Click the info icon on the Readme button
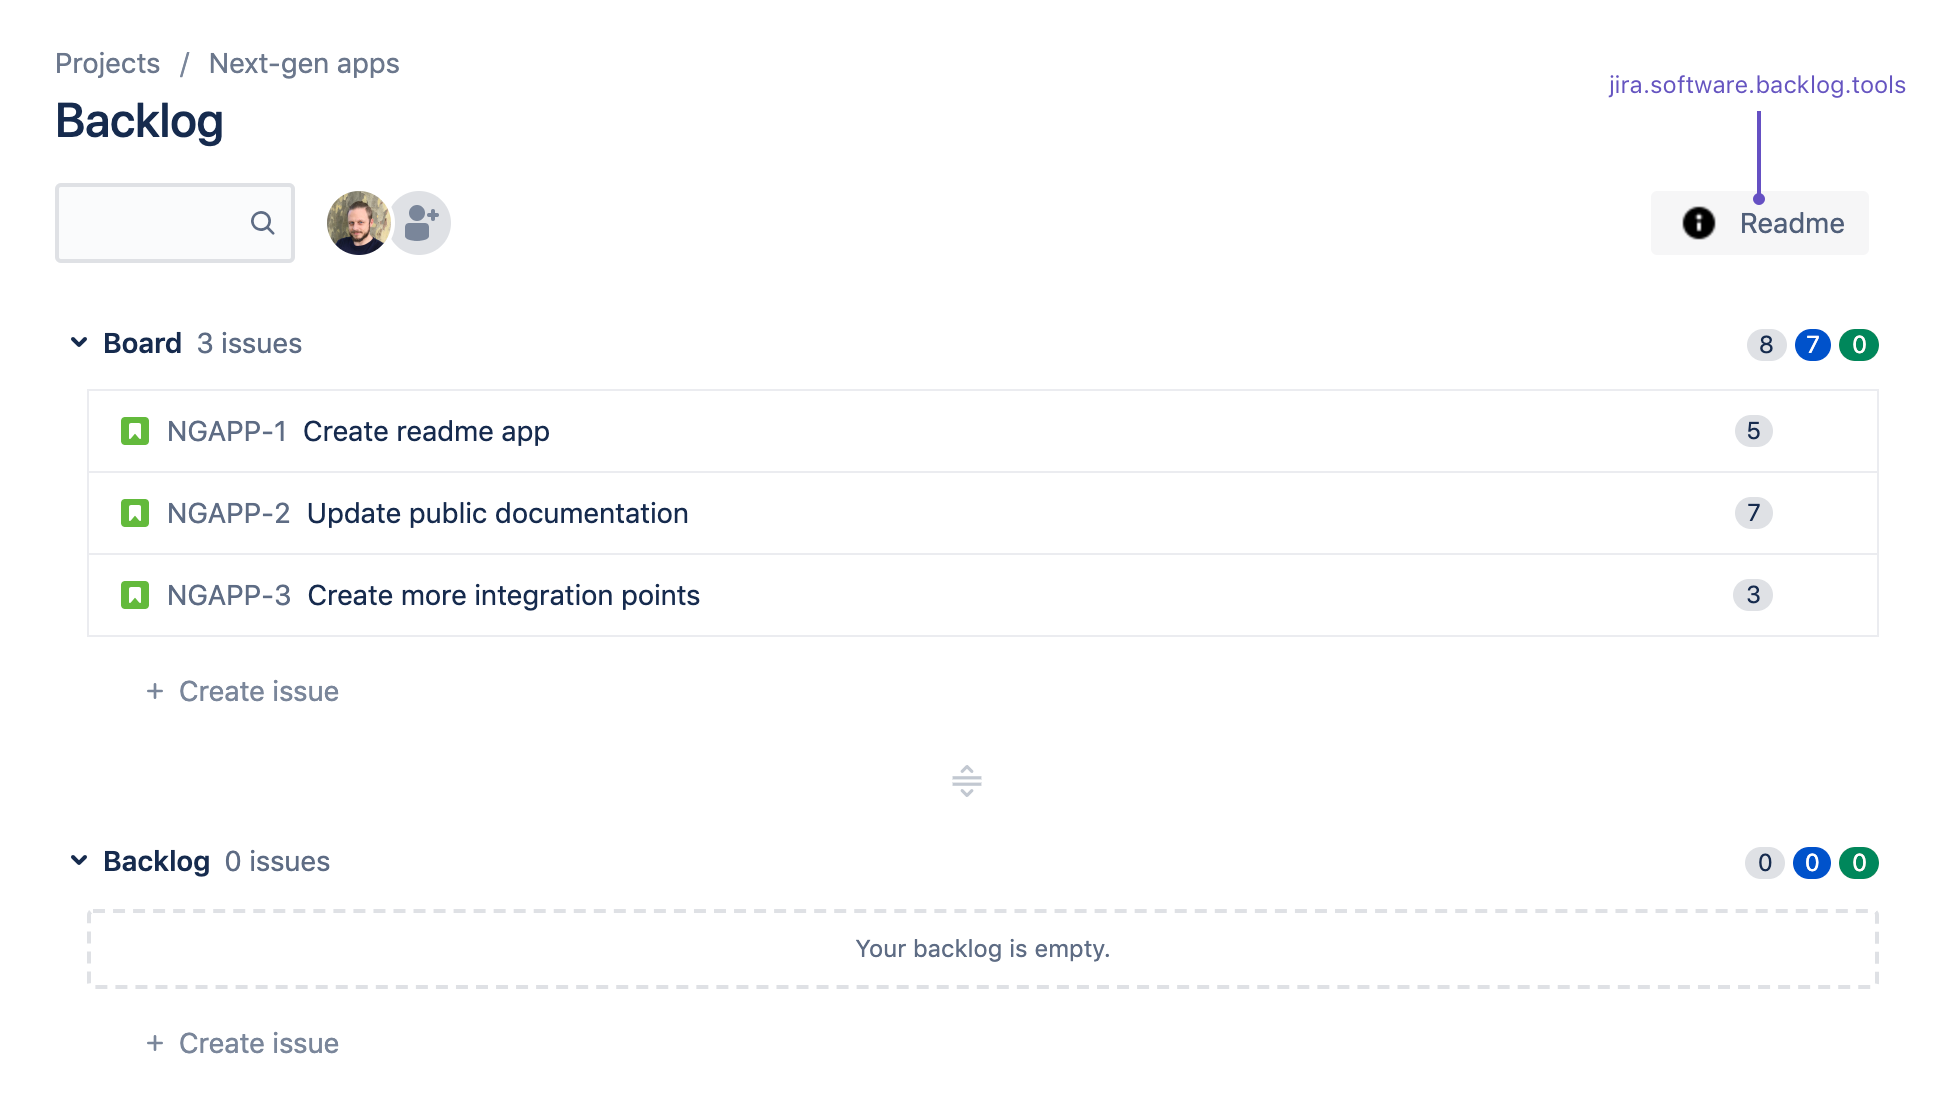 tap(1698, 223)
